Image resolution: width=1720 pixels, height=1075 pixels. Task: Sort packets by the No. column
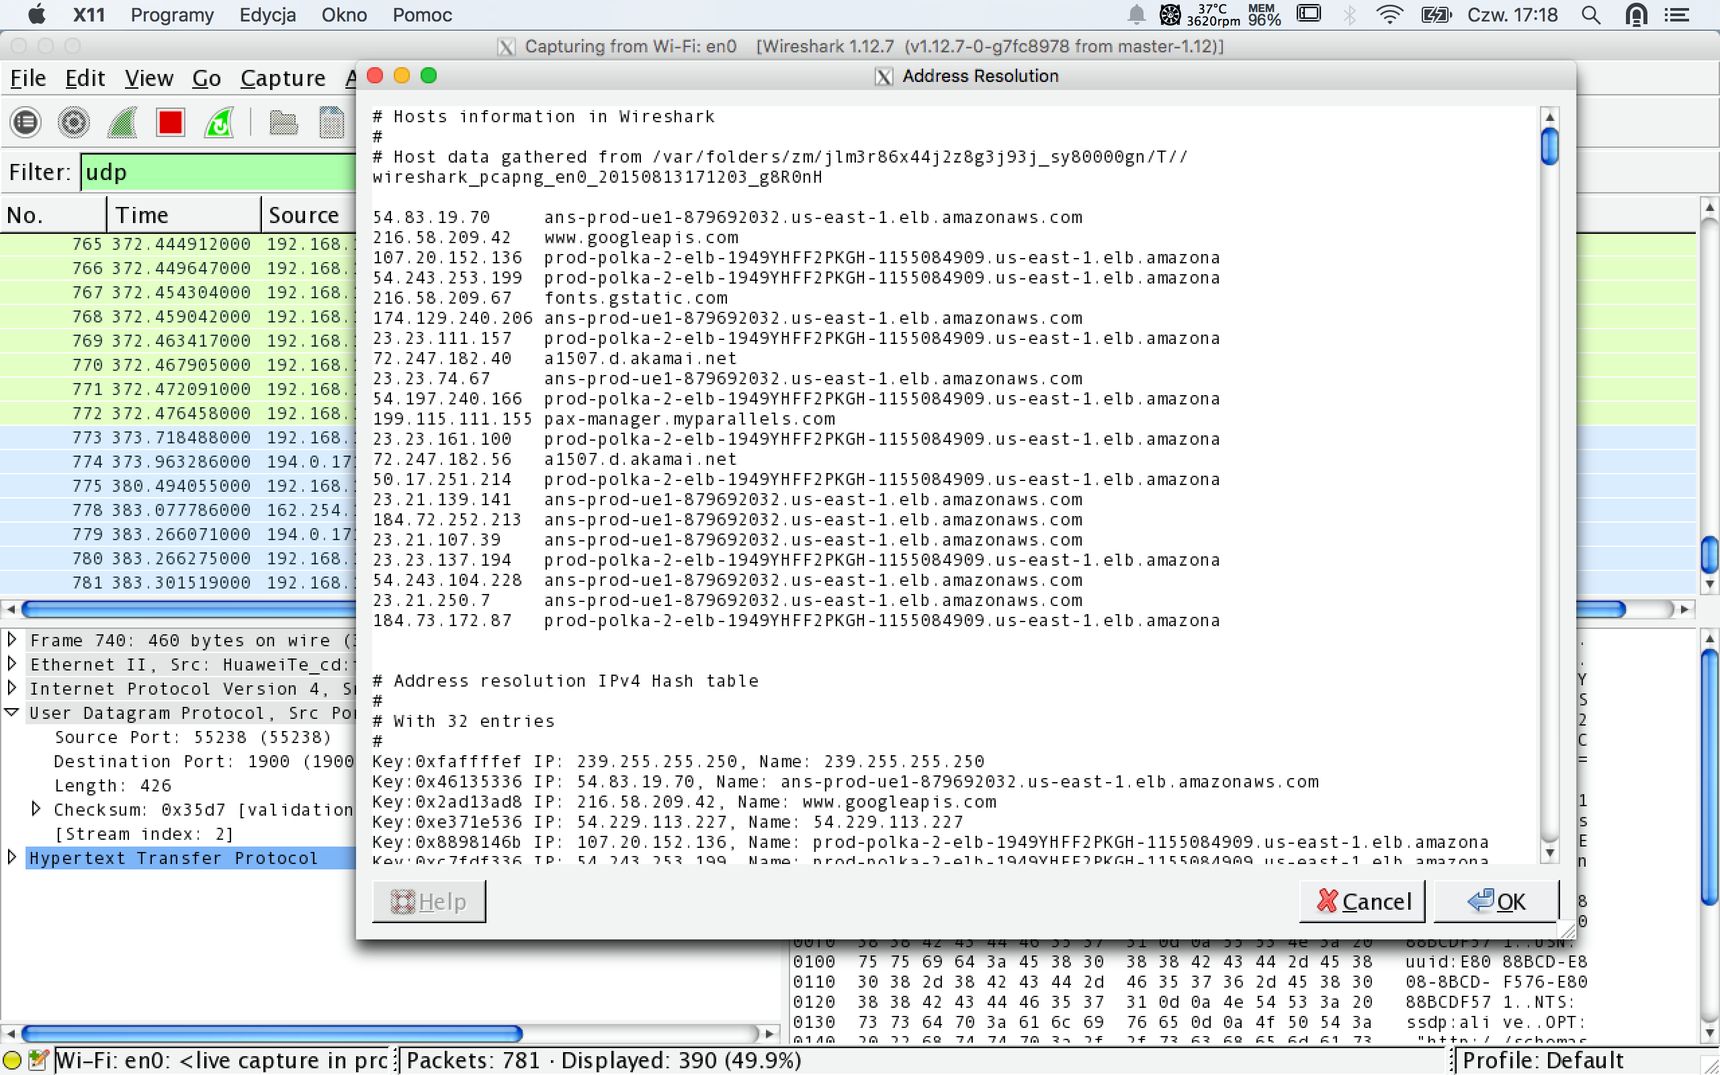[x=53, y=215]
